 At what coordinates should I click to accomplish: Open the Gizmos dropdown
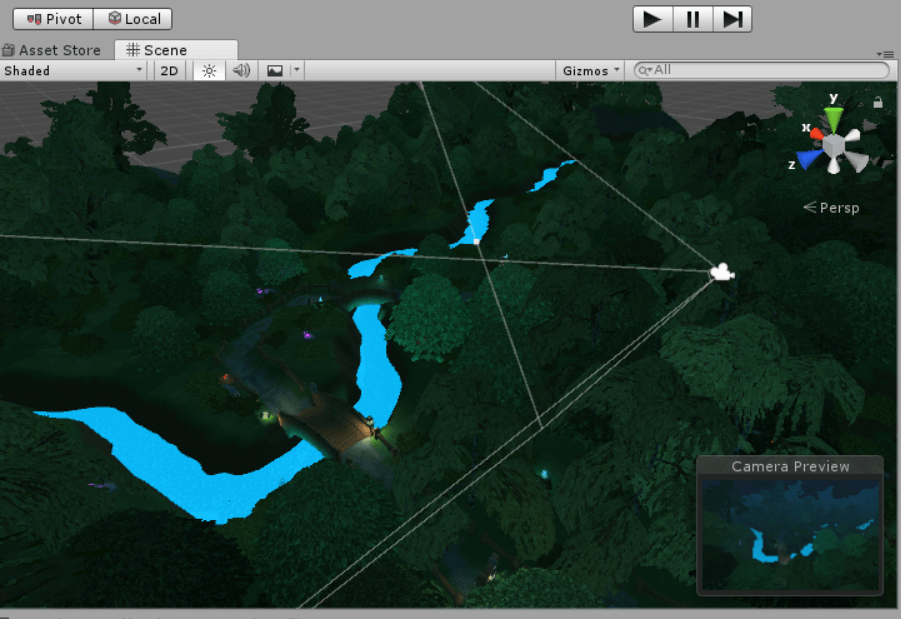591,71
